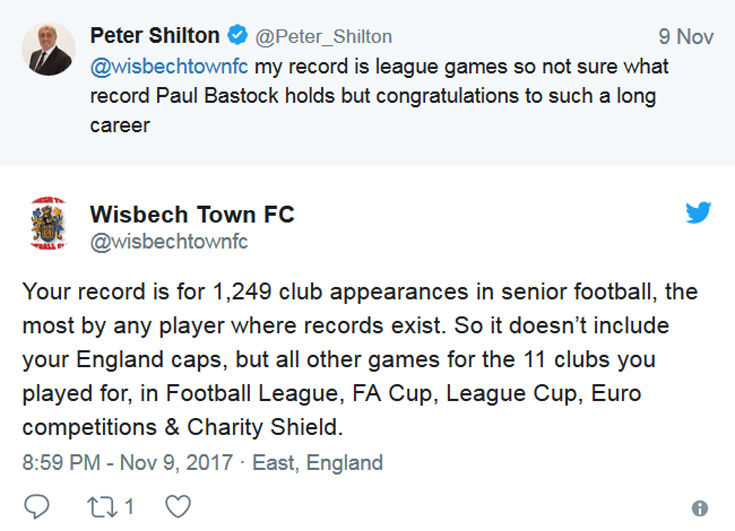Retweet the Wisbech Town FC tweet
This screenshot has height=531, width=735.
(x=99, y=506)
